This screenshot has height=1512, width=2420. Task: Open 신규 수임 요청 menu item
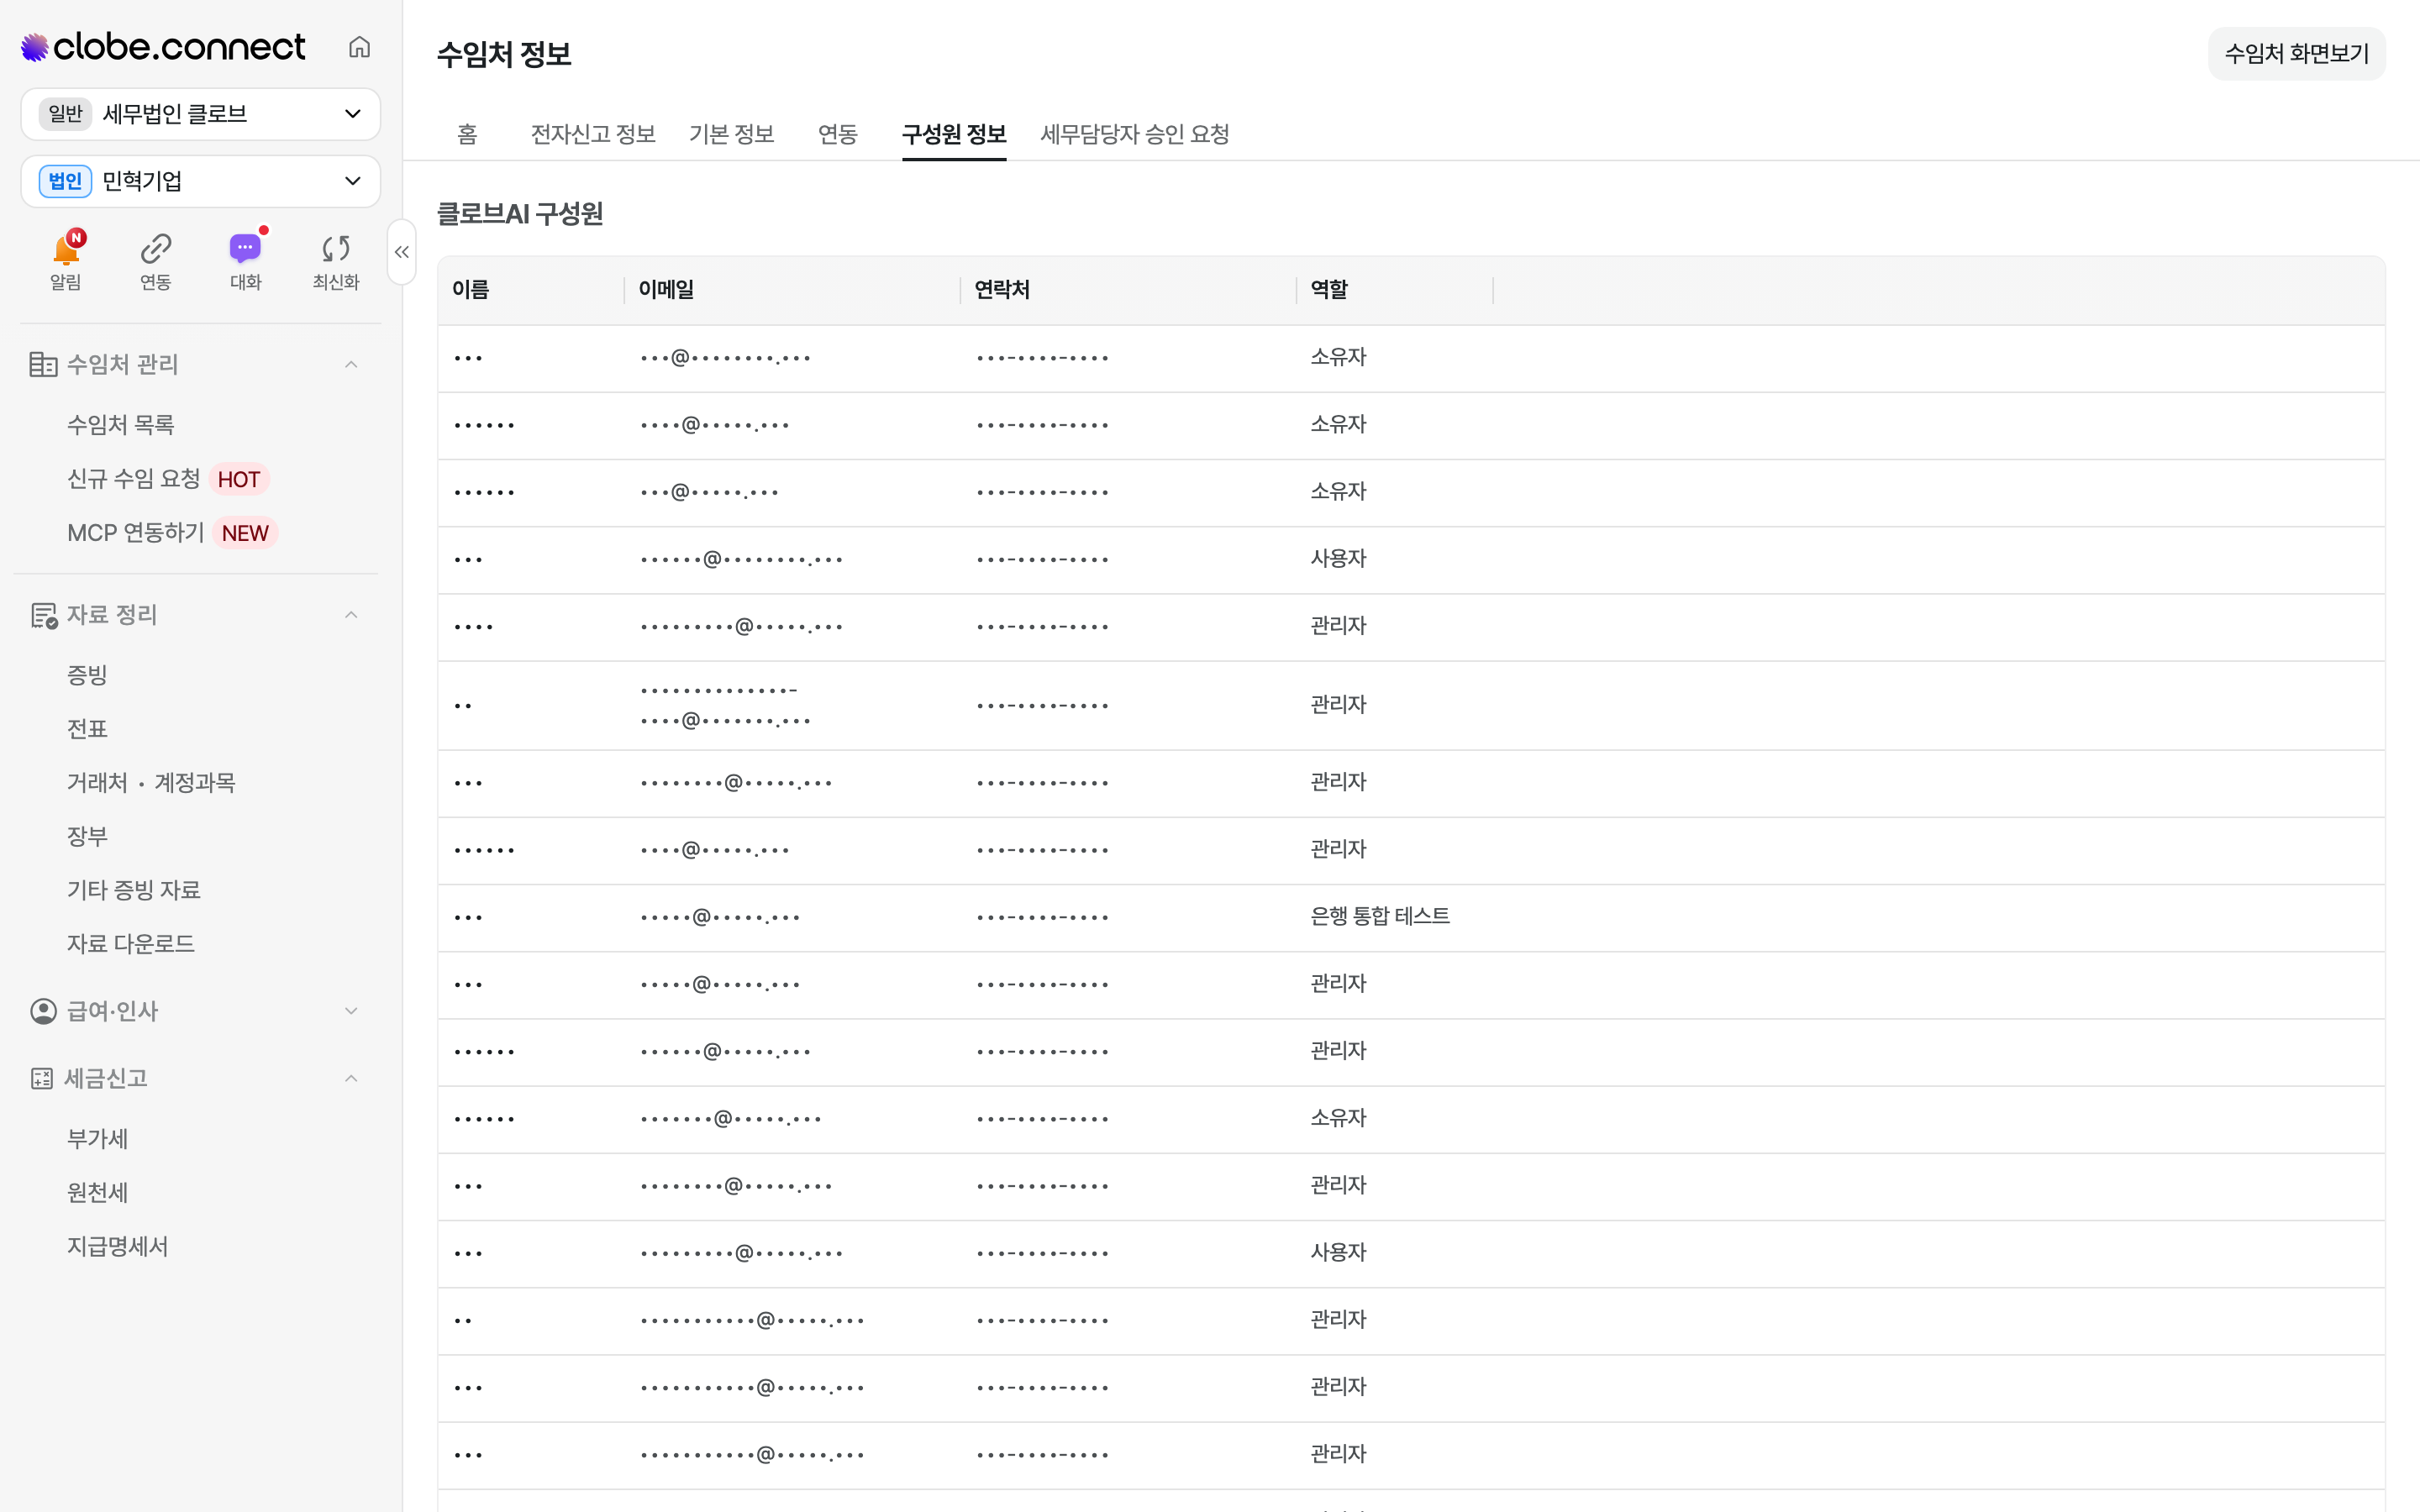(134, 479)
